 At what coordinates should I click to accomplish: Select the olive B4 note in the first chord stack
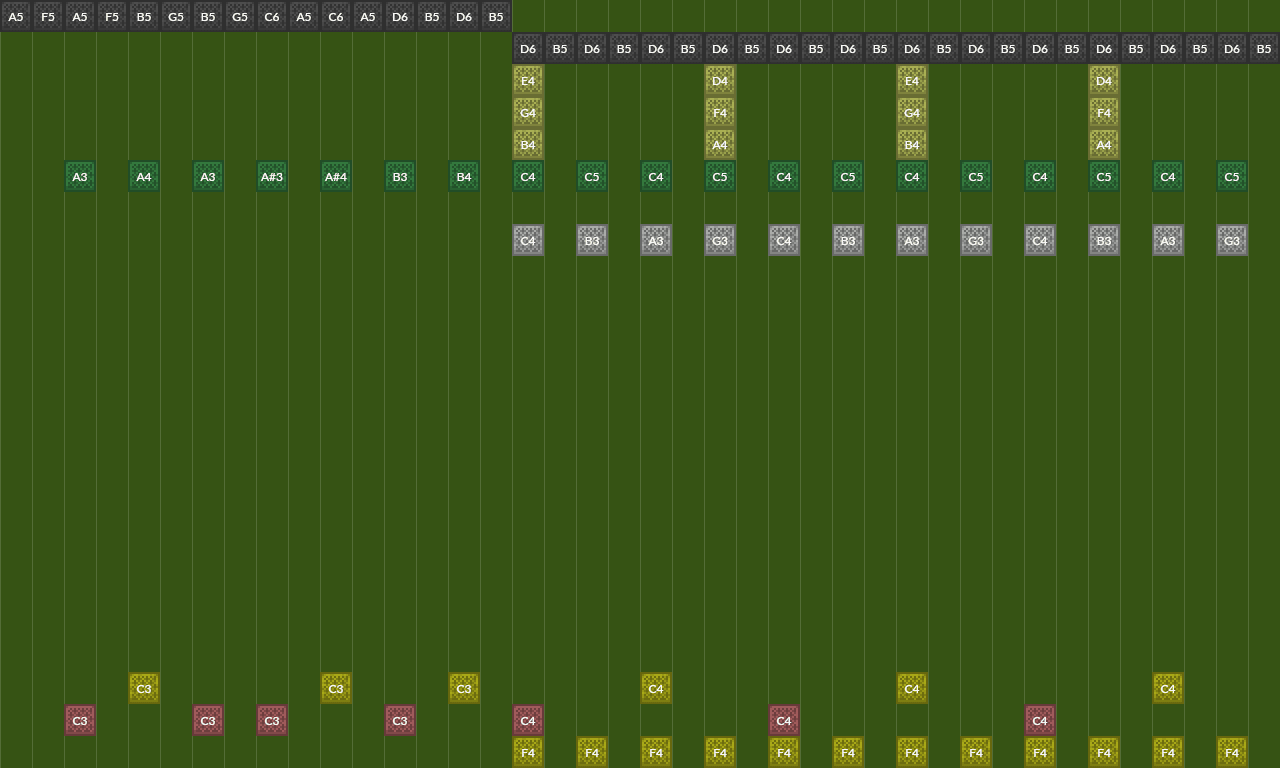point(528,145)
